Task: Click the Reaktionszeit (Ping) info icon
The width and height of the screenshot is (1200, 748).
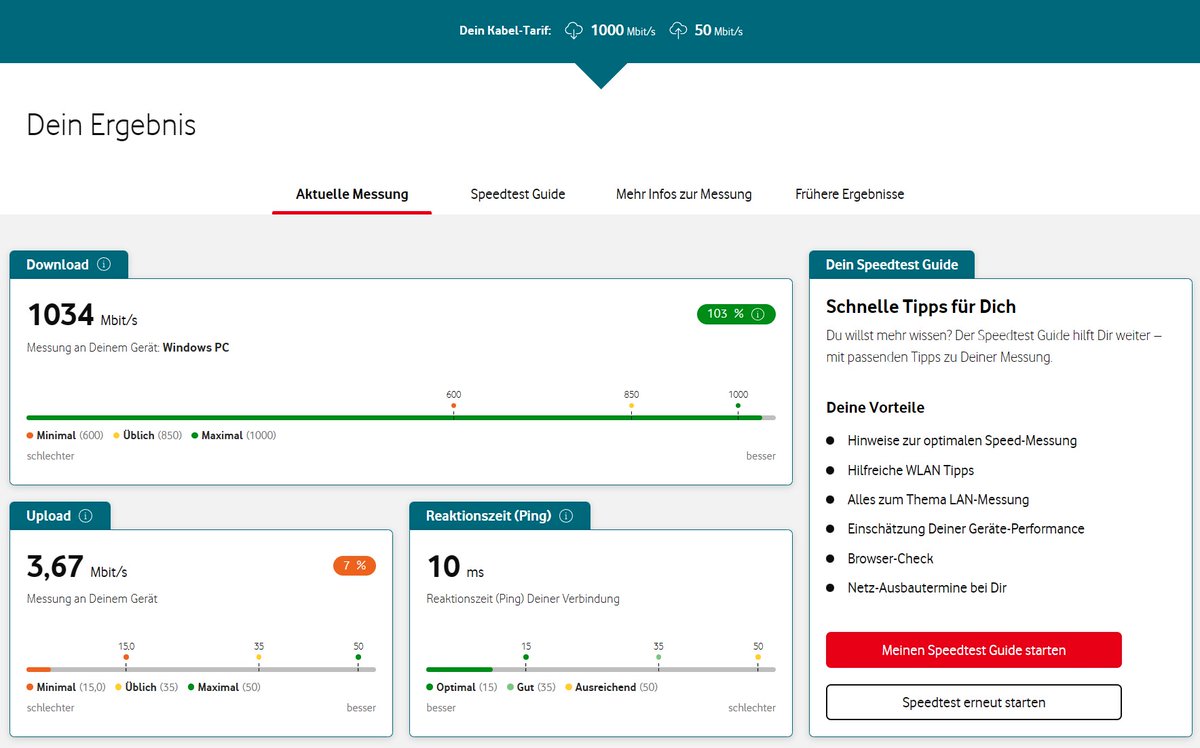Action: pos(566,516)
